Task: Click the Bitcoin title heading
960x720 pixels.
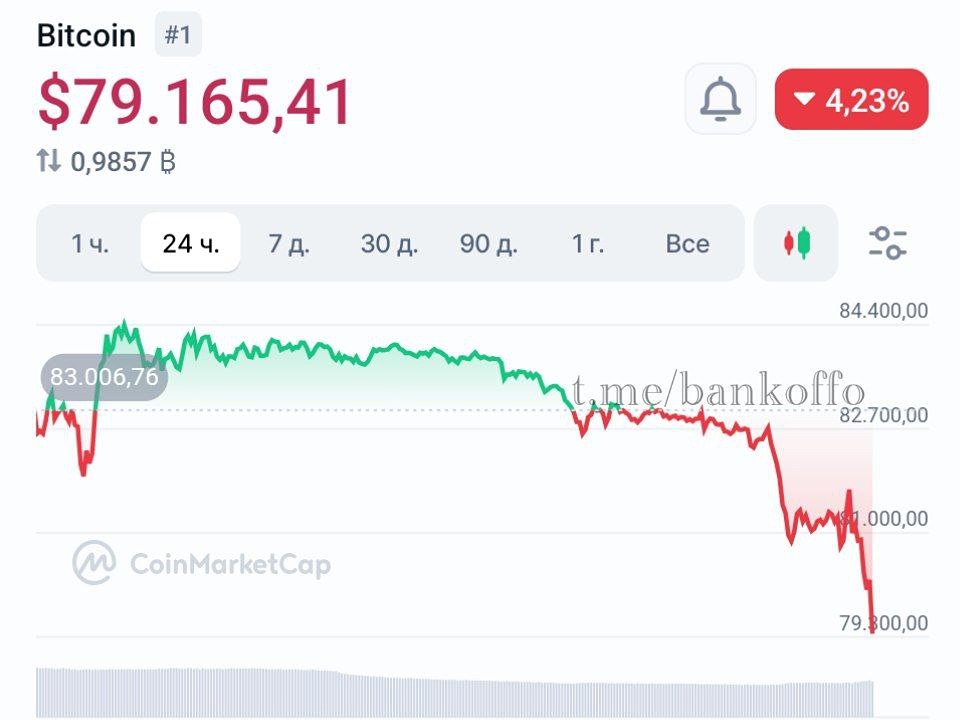Action: click(86, 35)
